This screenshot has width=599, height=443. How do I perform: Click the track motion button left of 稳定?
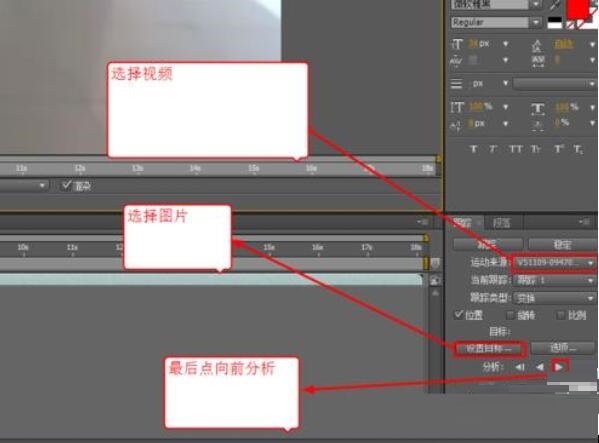coord(488,244)
